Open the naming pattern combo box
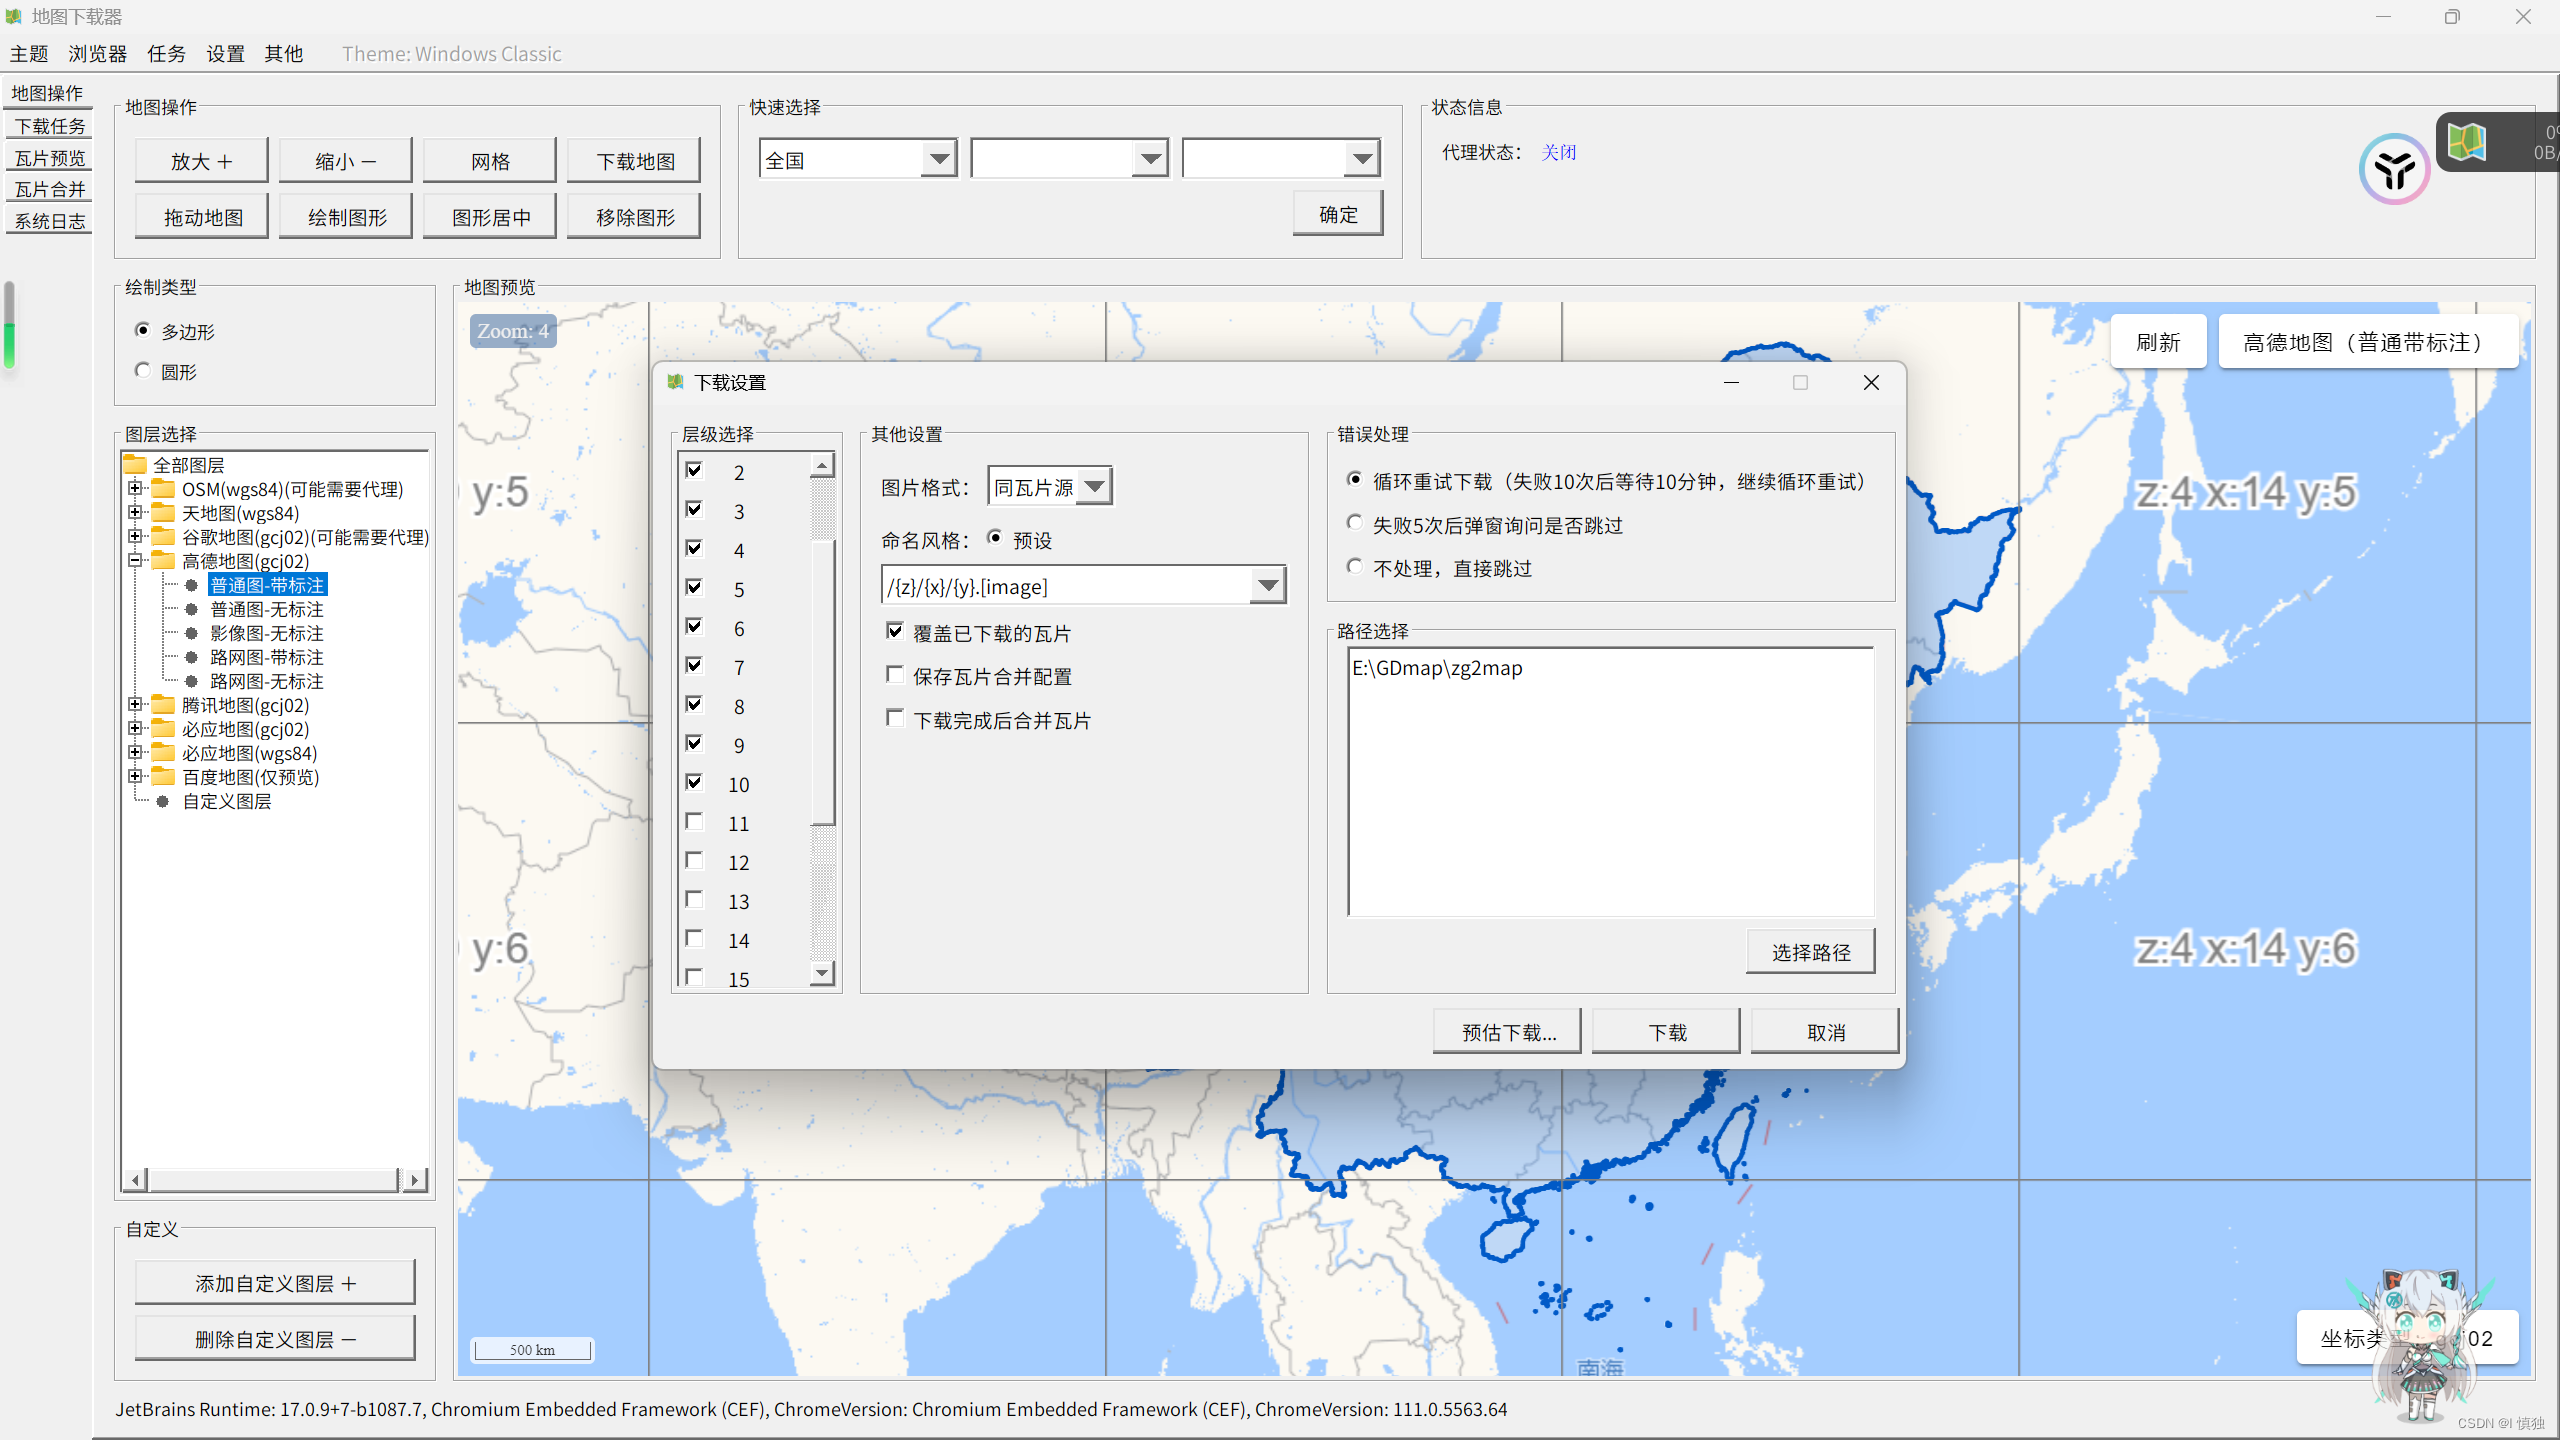This screenshot has height=1440, width=2560. coord(1267,586)
